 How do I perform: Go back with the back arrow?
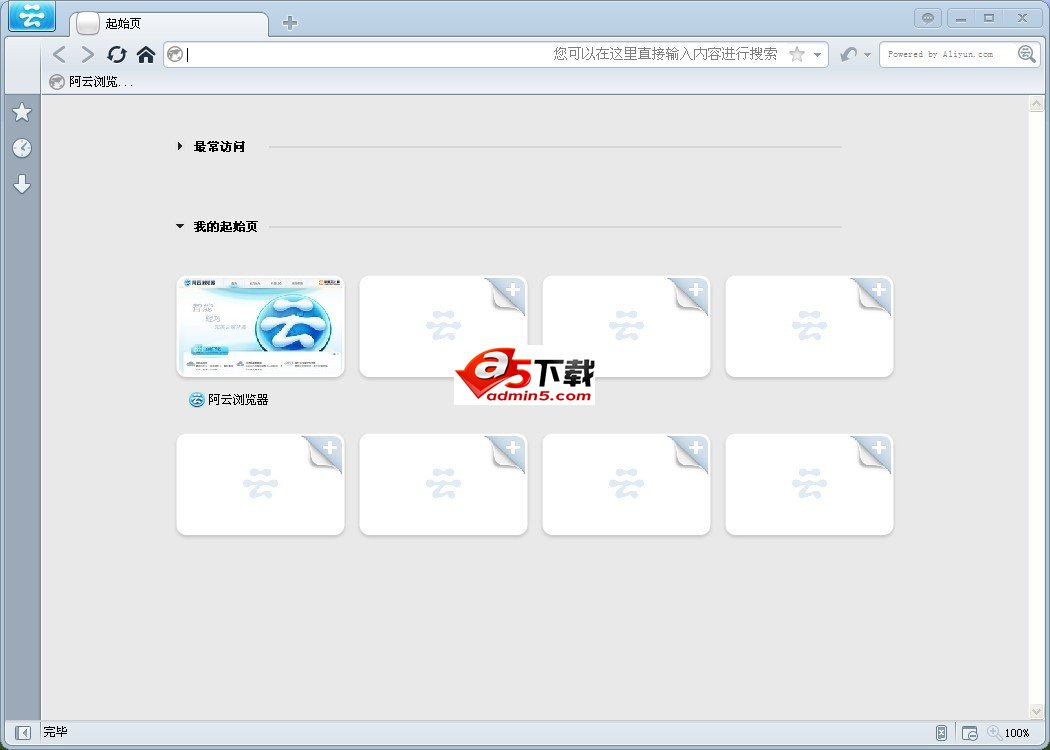[x=59, y=54]
